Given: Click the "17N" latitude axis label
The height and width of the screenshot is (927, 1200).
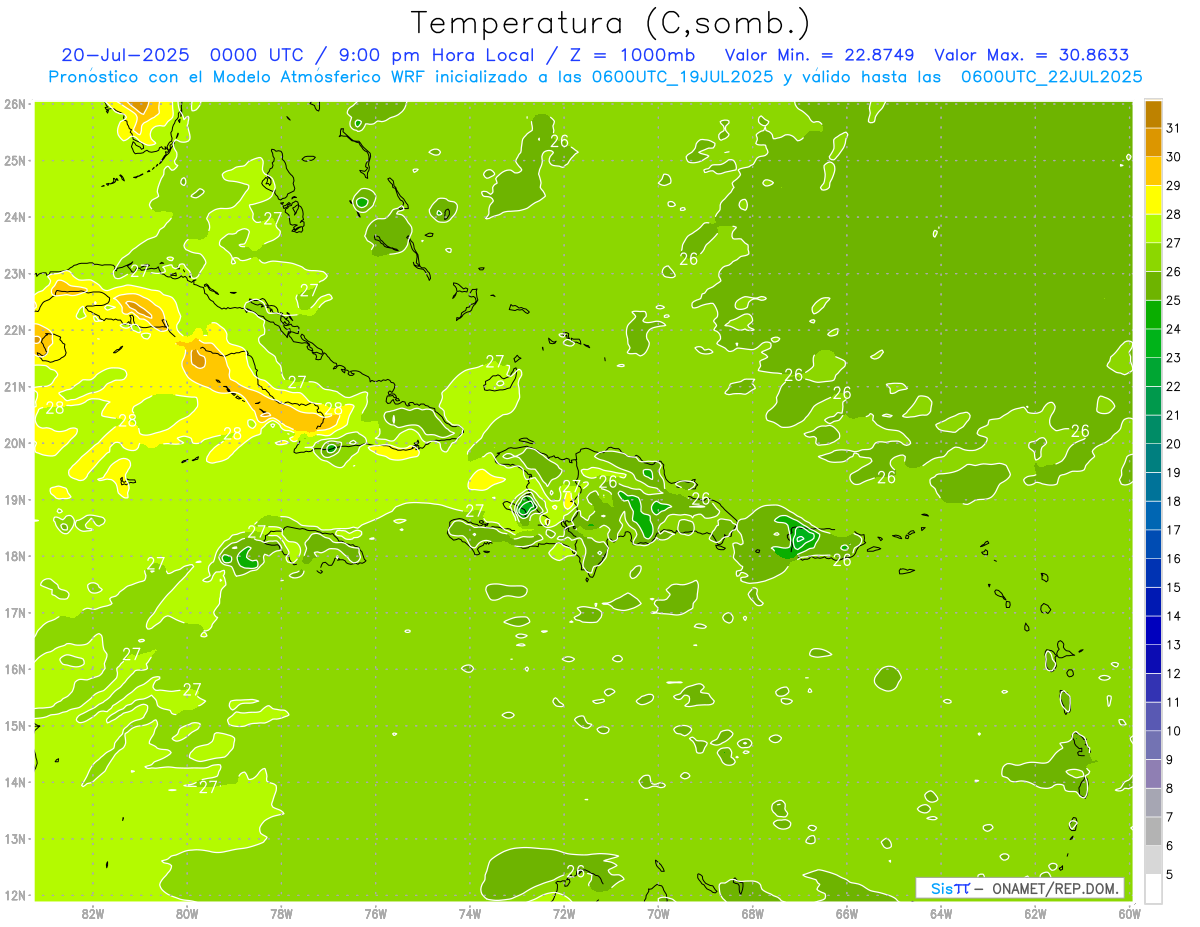Looking at the screenshot, I should tap(14, 612).
